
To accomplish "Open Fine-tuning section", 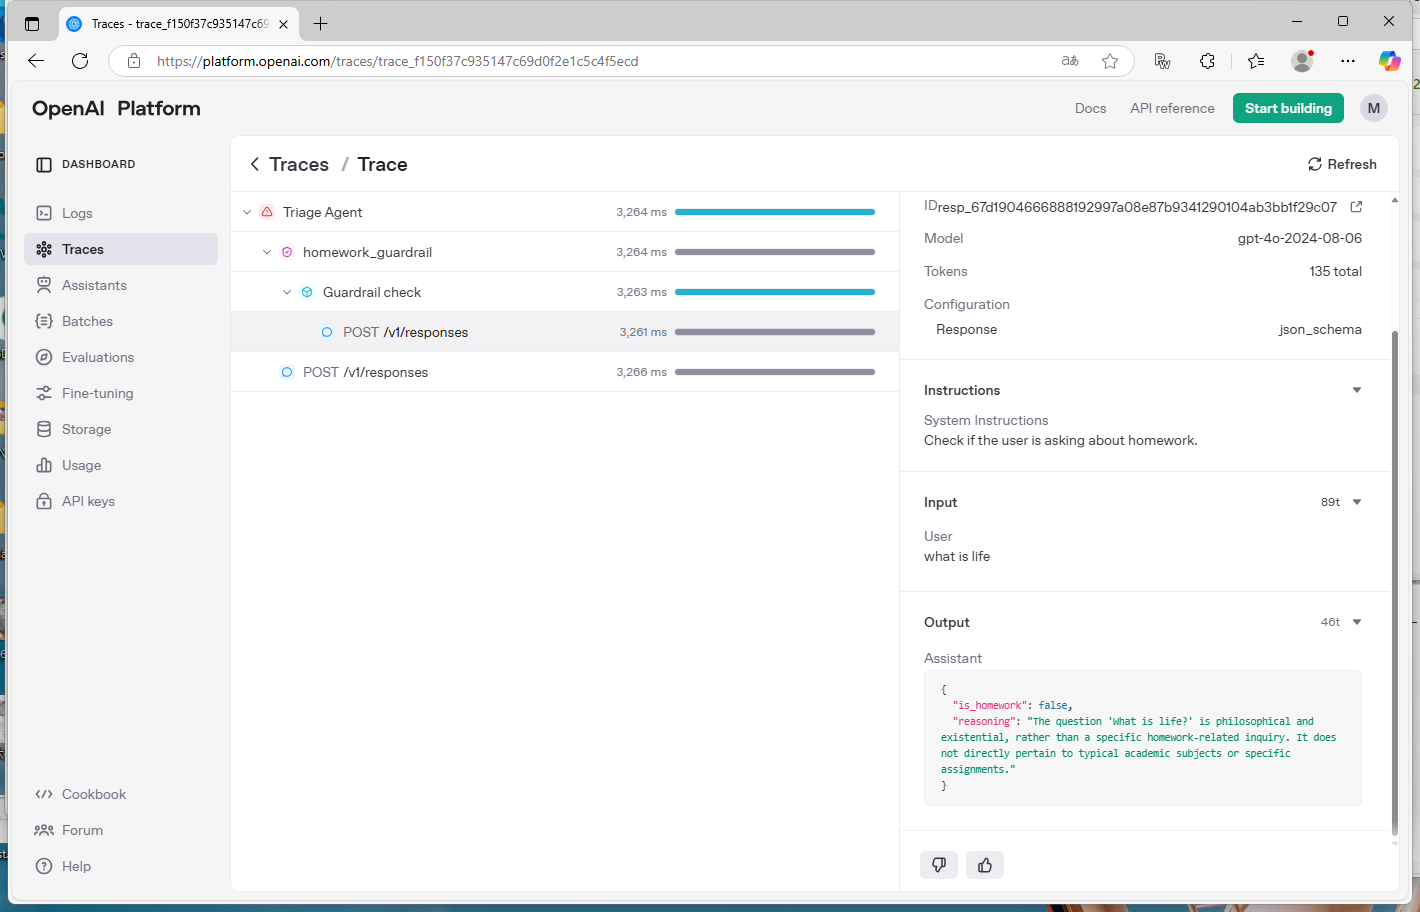I will pos(120,393).
